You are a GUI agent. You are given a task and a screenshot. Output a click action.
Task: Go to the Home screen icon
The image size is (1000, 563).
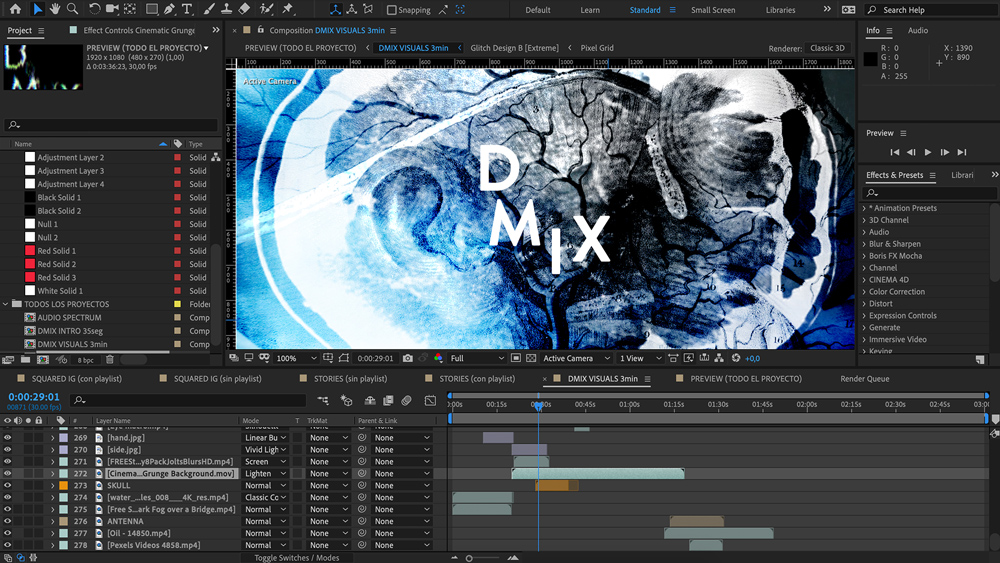[x=15, y=9]
